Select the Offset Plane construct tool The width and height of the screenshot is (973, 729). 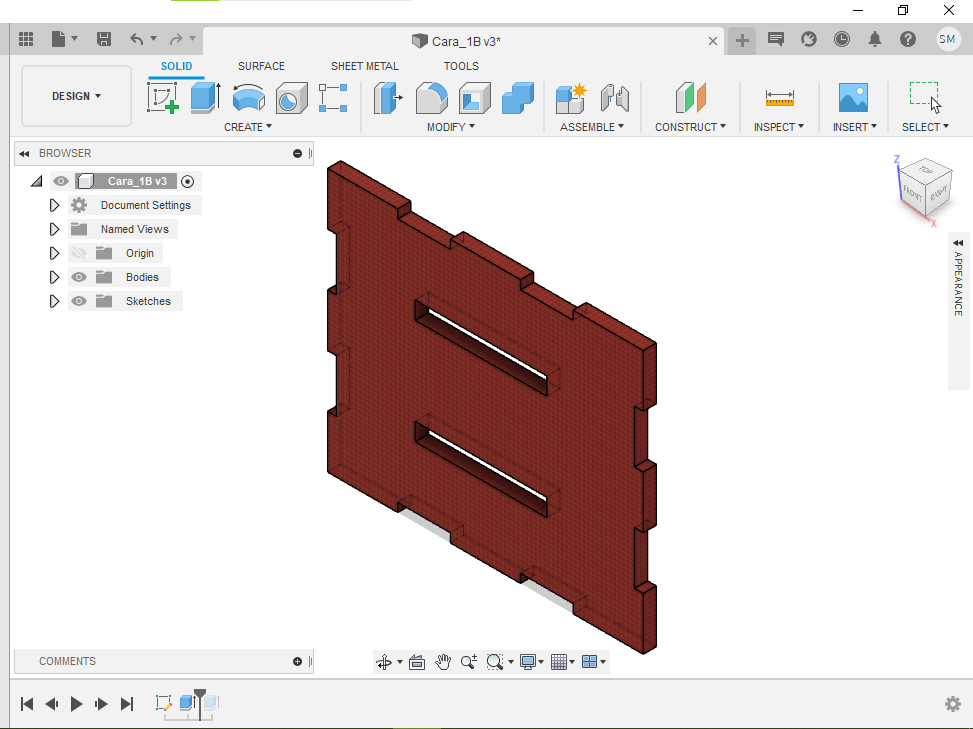click(x=690, y=97)
